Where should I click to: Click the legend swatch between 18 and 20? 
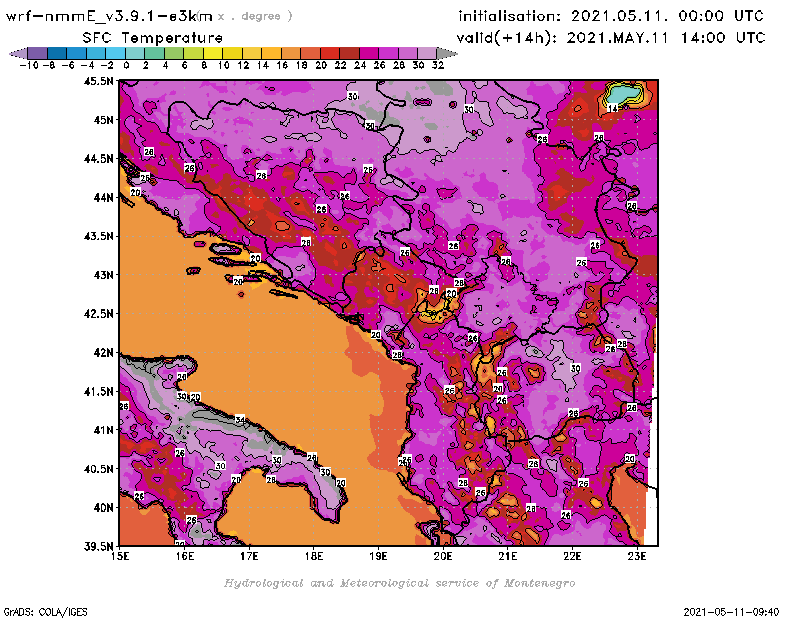310,54
